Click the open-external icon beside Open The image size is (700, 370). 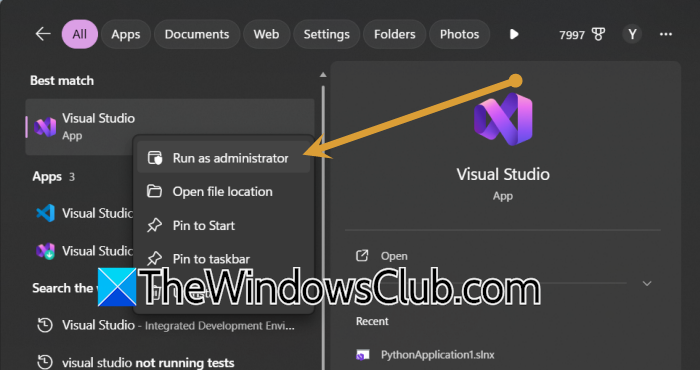click(x=362, y=256)
